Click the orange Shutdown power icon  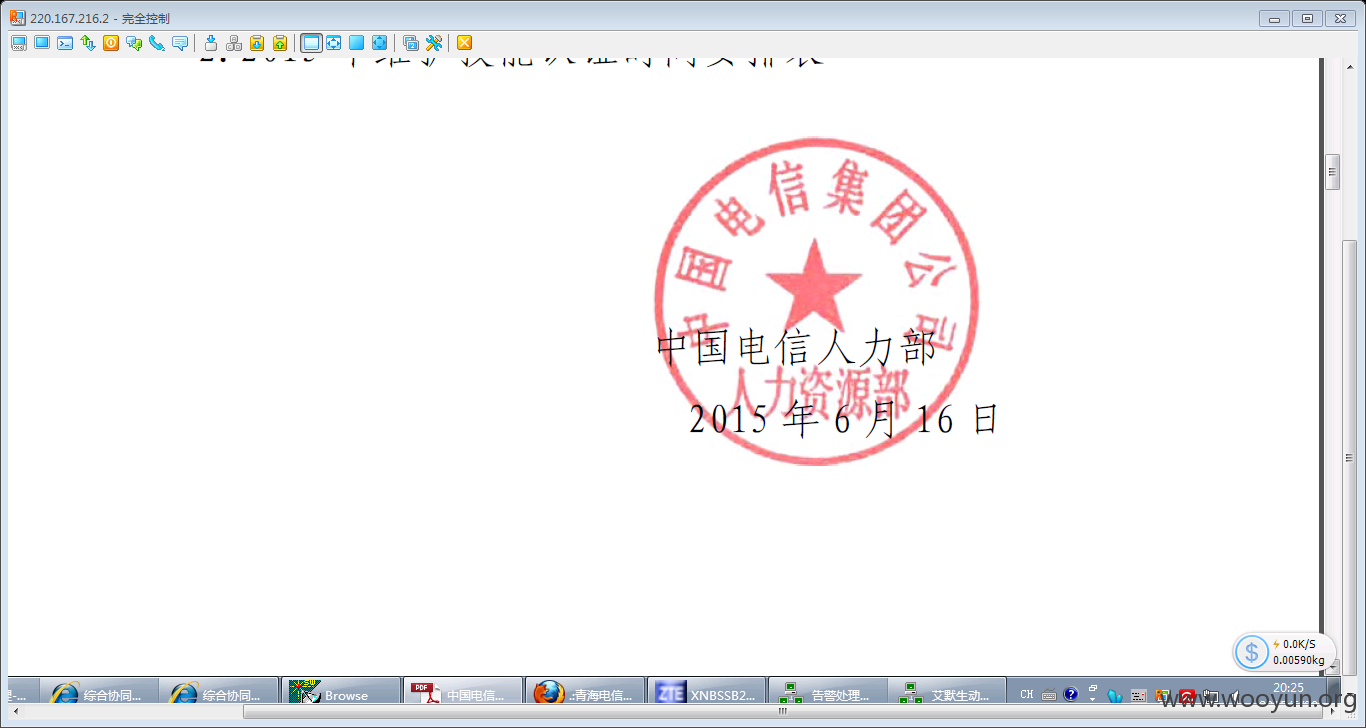point(111,43)
